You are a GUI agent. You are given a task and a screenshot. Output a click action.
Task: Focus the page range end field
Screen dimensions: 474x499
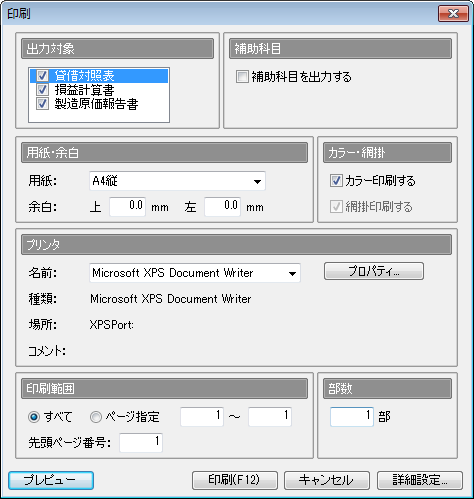270,416
